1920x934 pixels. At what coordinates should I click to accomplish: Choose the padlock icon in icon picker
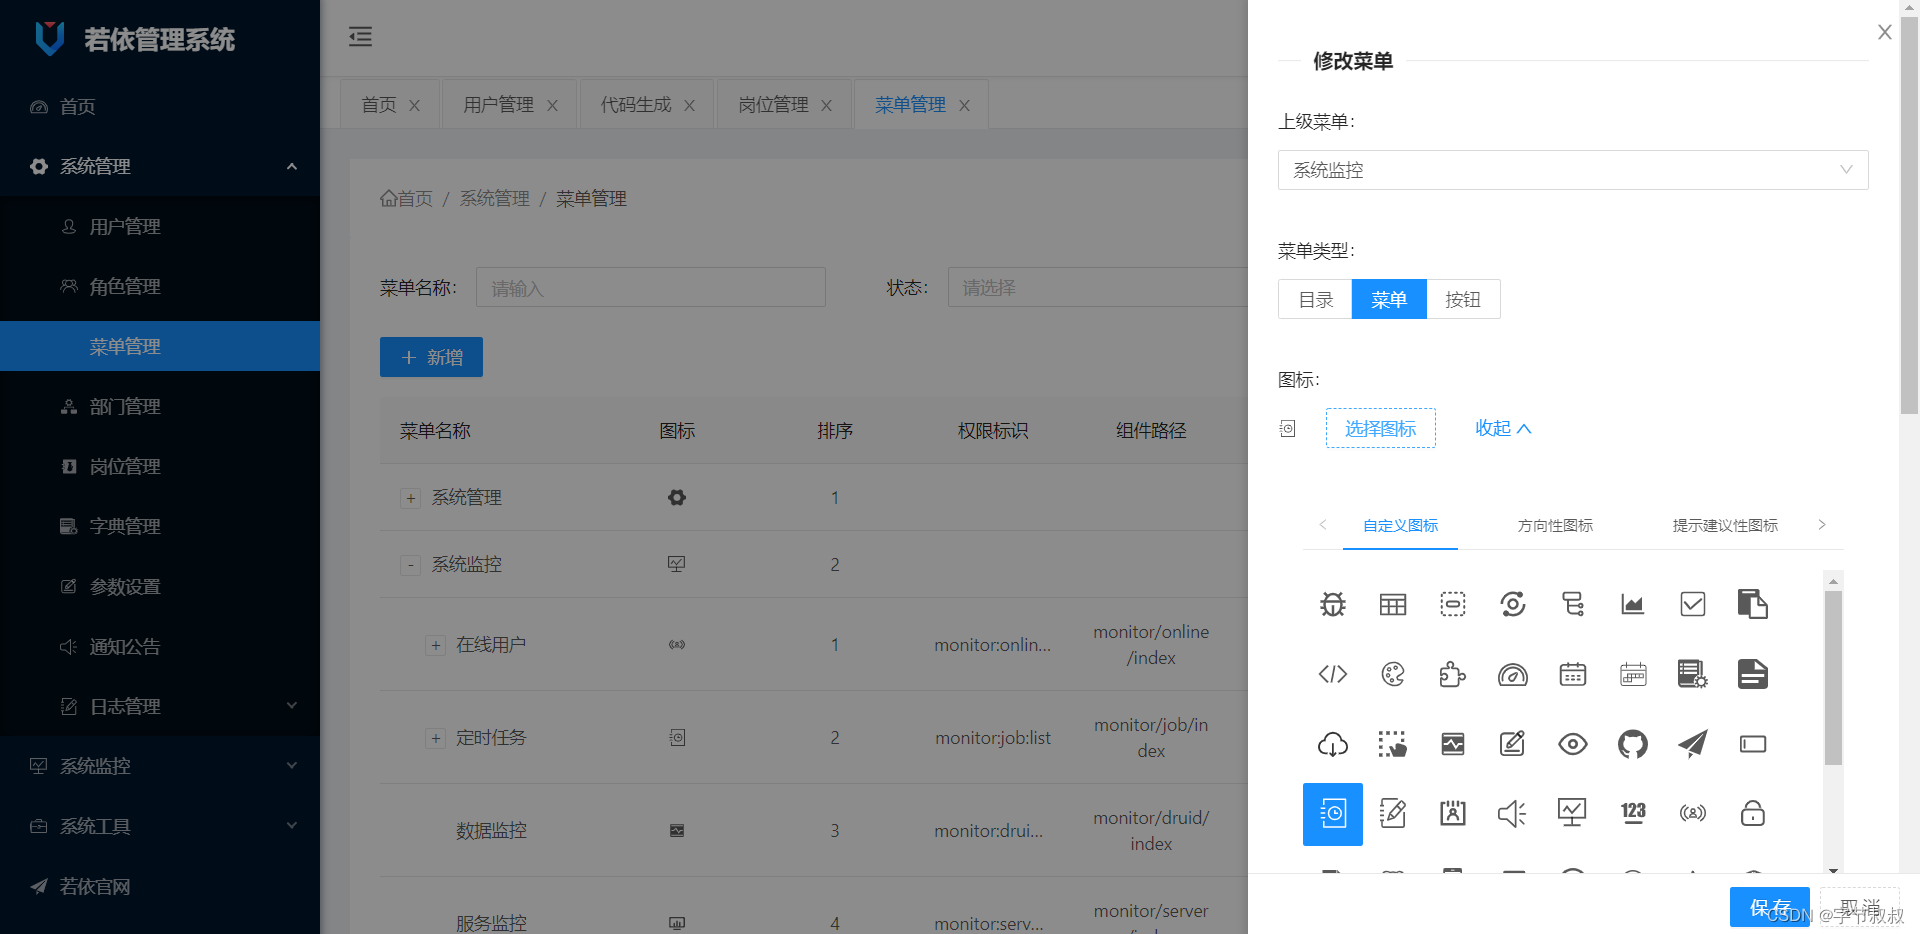[1752, 813]
